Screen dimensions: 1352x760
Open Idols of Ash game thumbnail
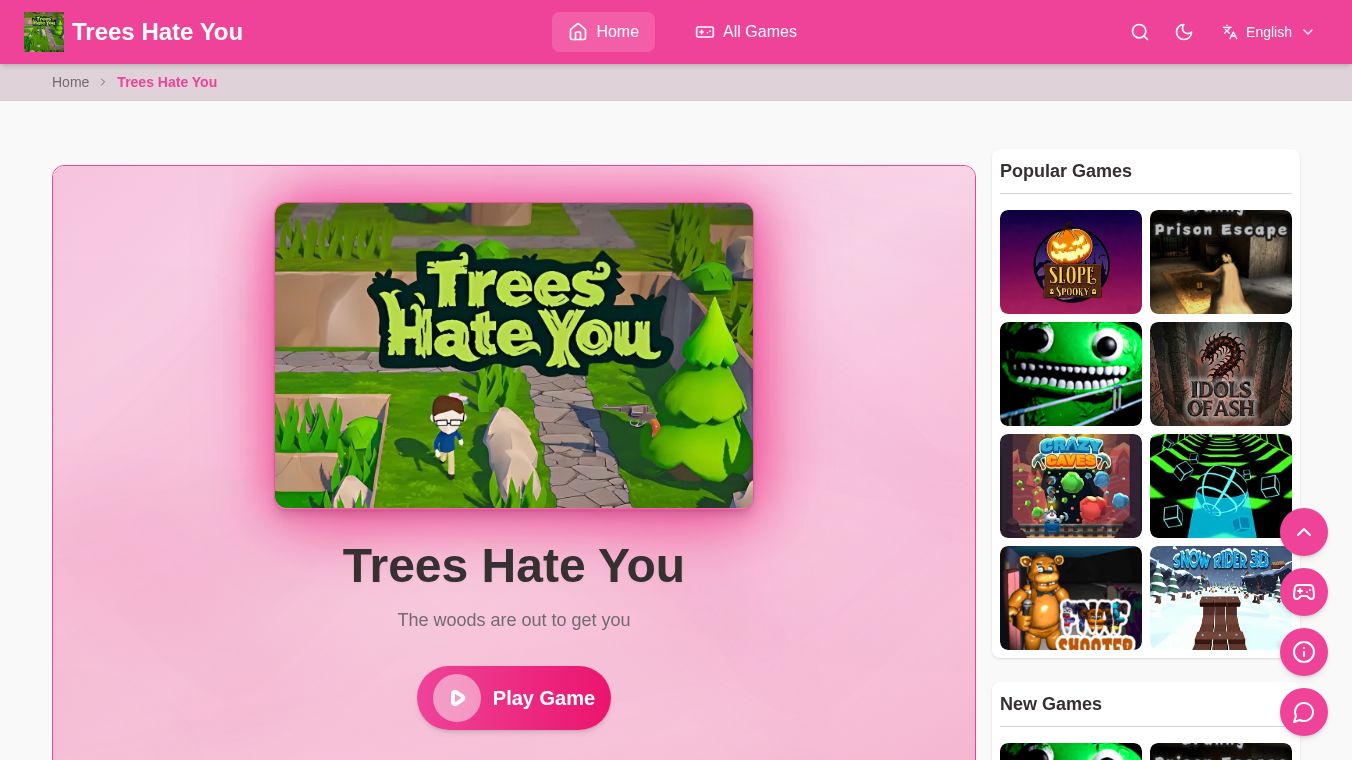point(1221,374)
